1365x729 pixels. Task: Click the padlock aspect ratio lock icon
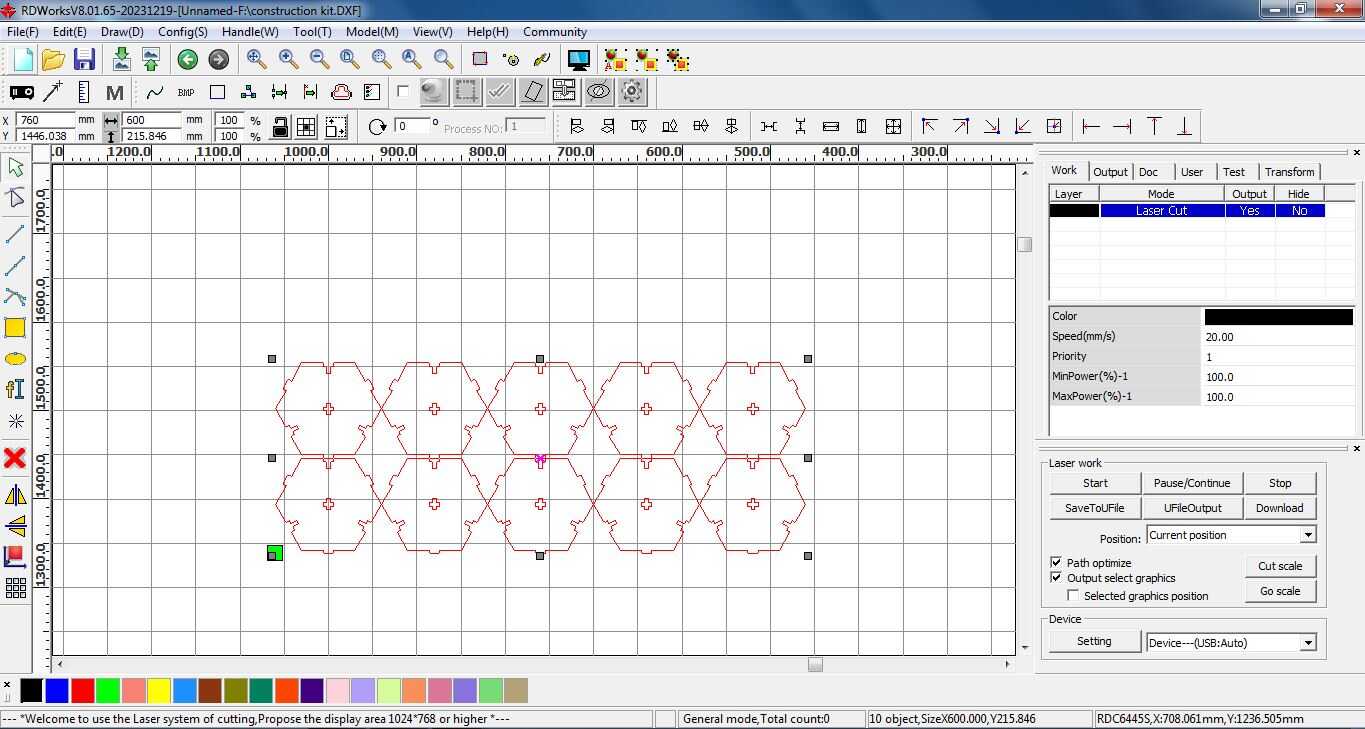(x=280, y=127)
